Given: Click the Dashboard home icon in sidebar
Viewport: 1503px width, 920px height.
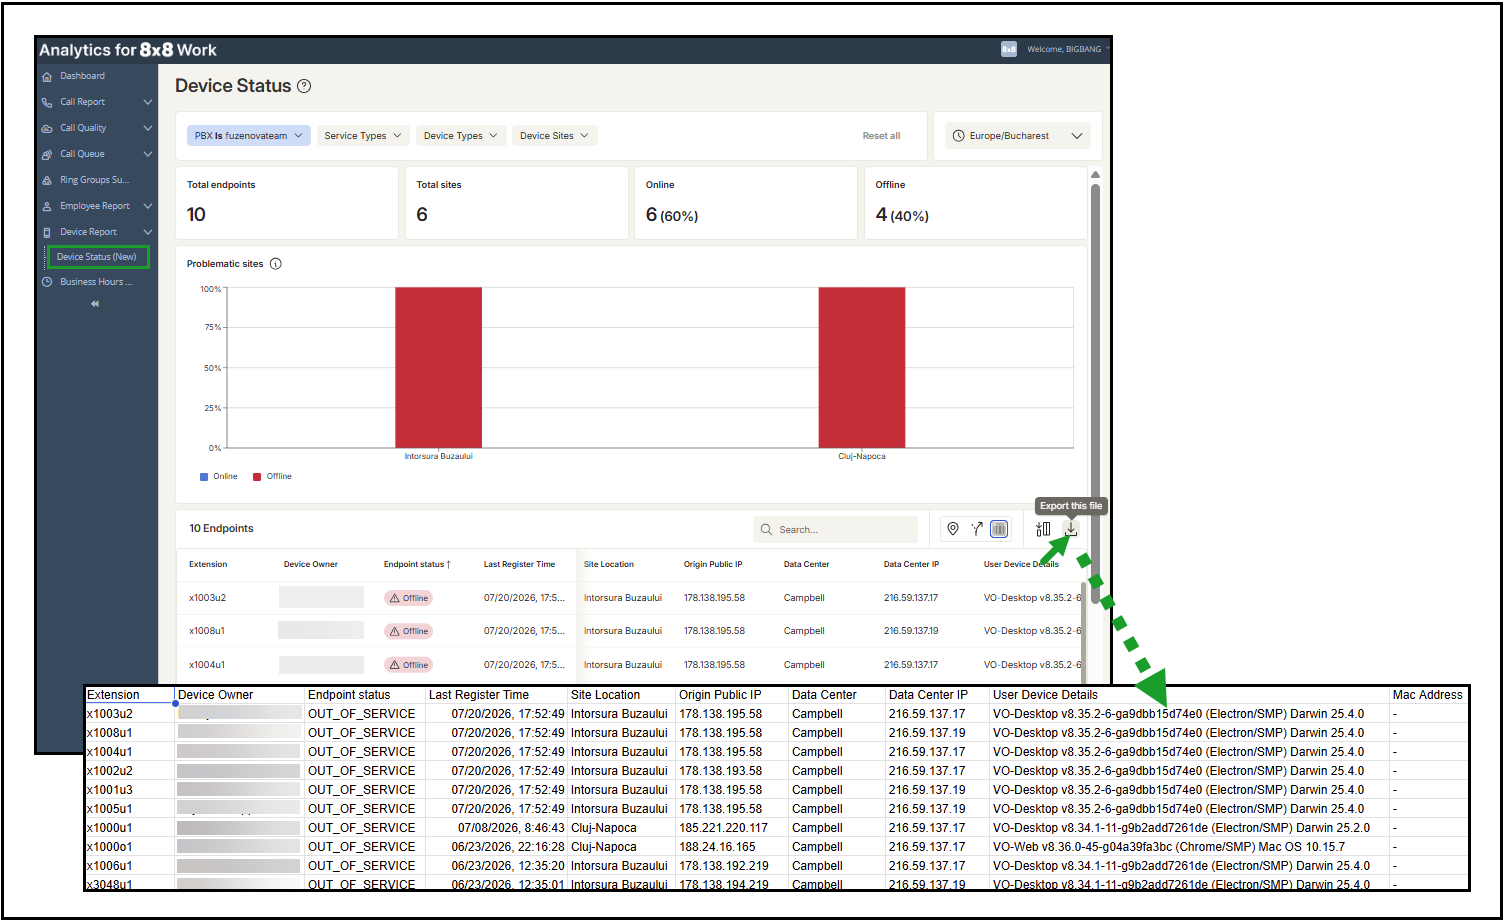Looking at the screenshot, I should point(47,76).
